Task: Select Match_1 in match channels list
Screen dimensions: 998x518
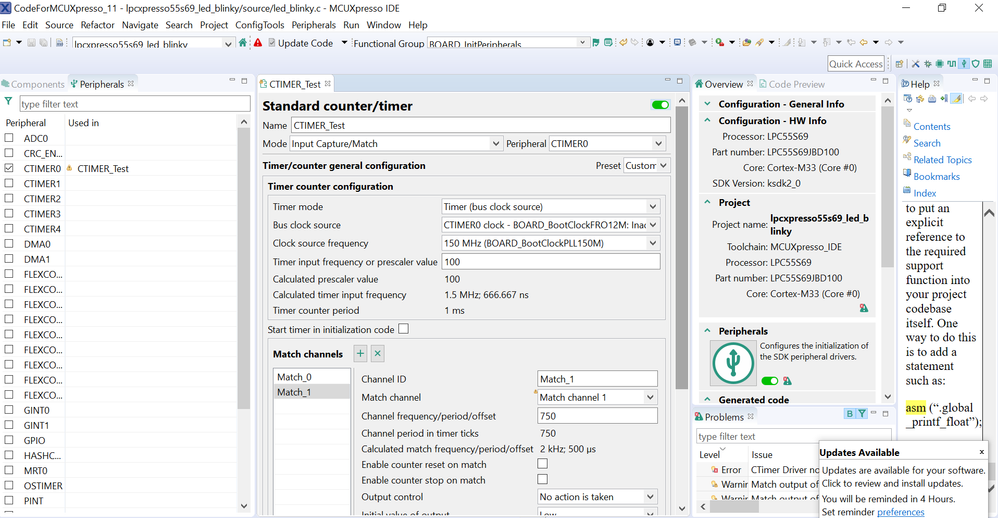Action: point(312,392)
